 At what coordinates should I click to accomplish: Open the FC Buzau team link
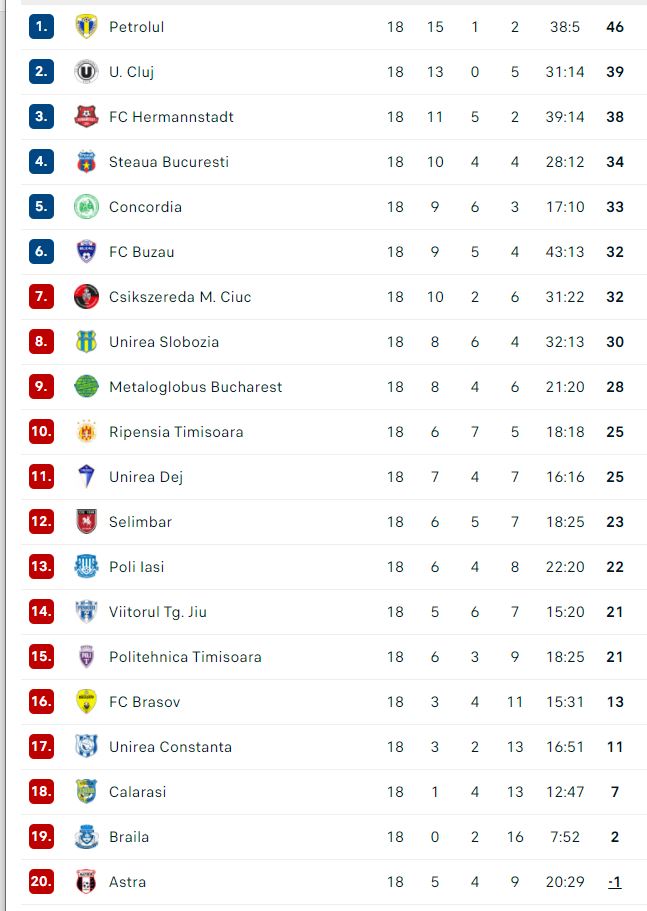pyautogui.click(x=142, y=252)
